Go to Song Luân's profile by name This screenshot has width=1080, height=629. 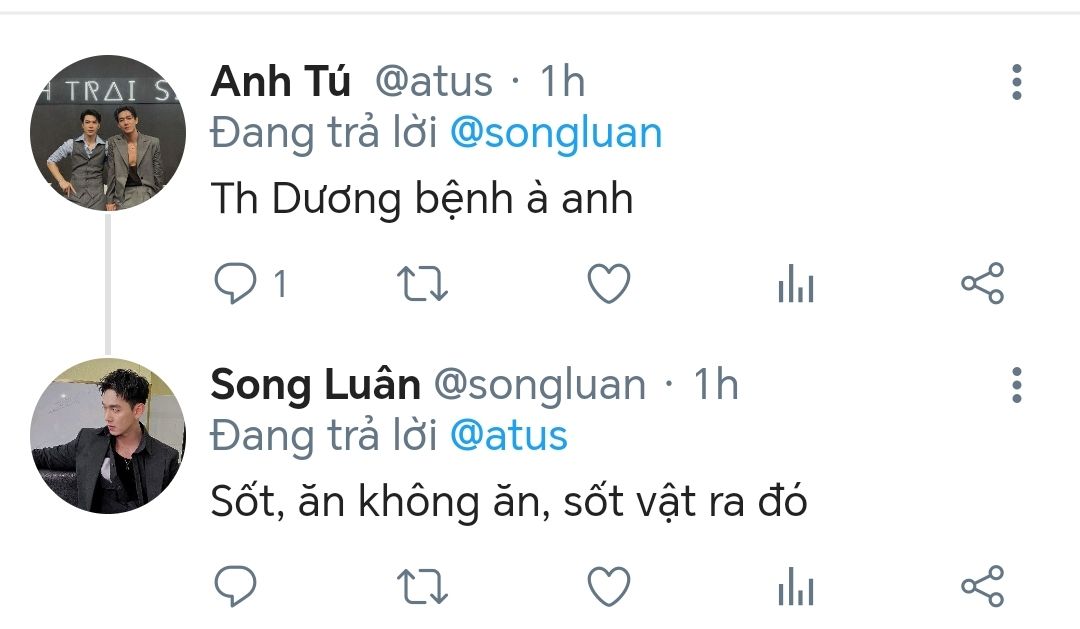click(x=316, y=384)
